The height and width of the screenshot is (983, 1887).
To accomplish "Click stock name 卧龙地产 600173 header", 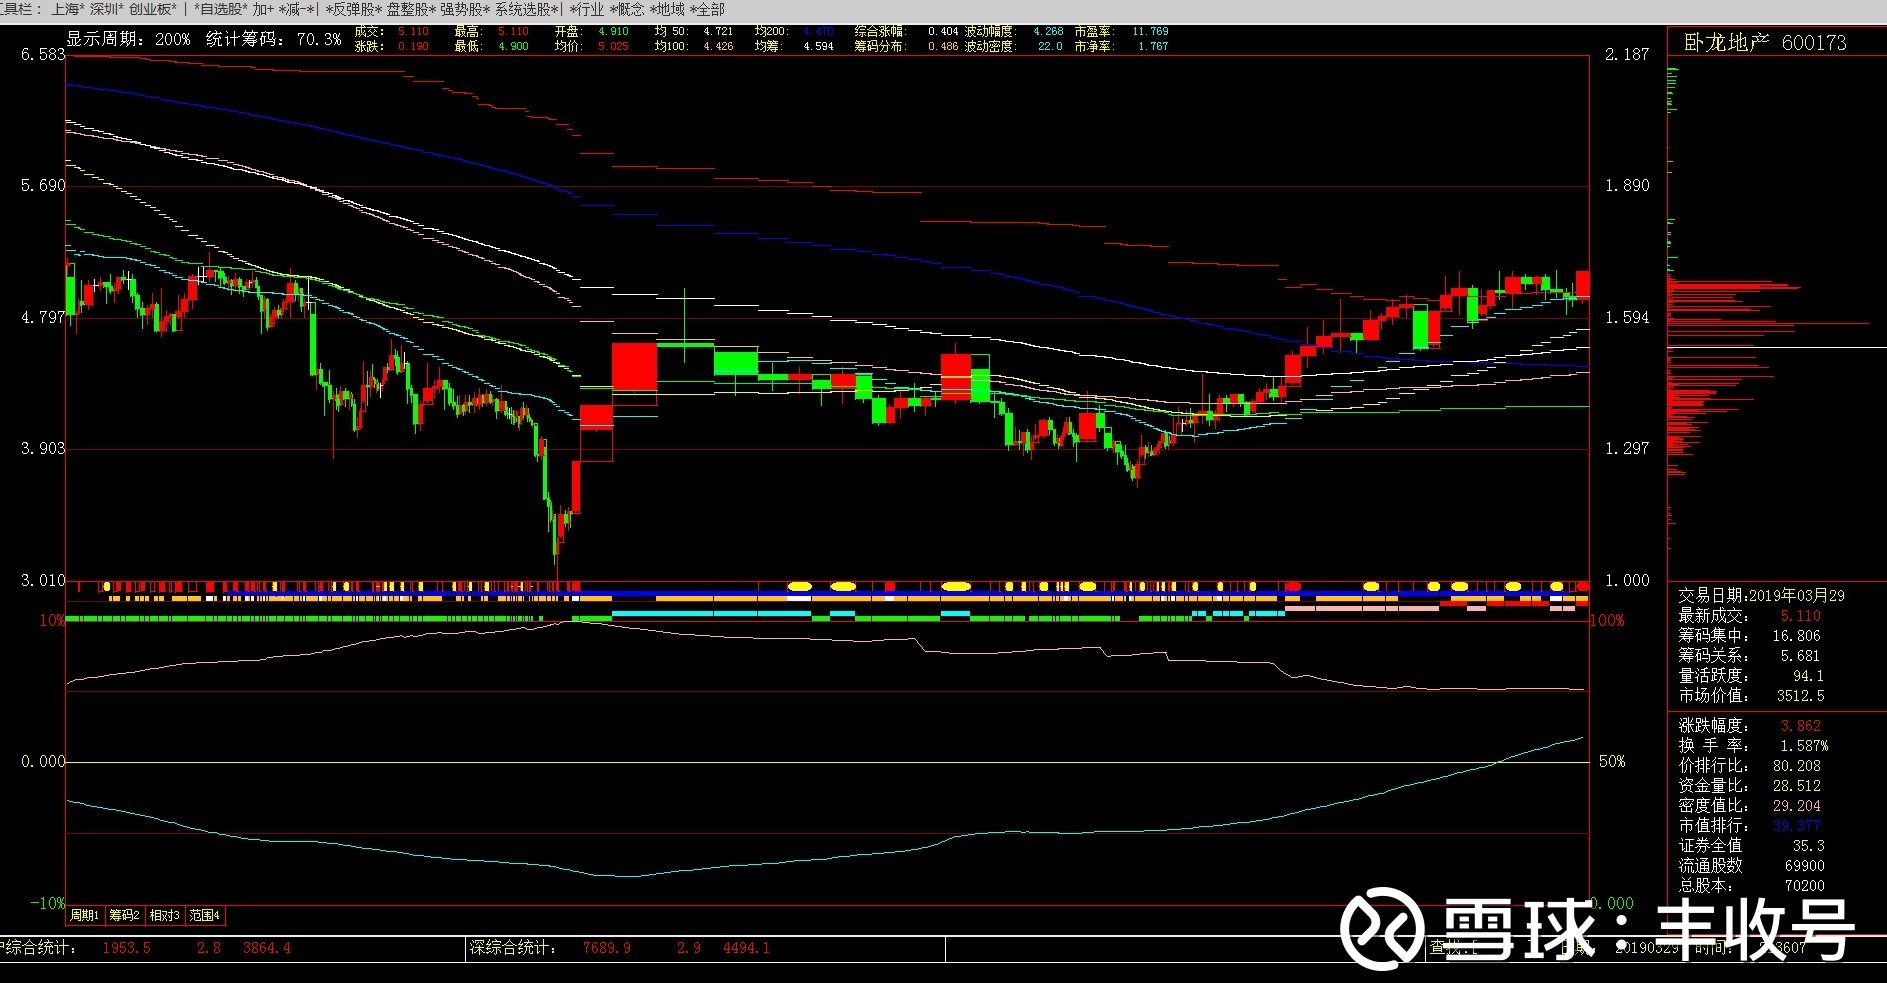I will pos(1765,42).
